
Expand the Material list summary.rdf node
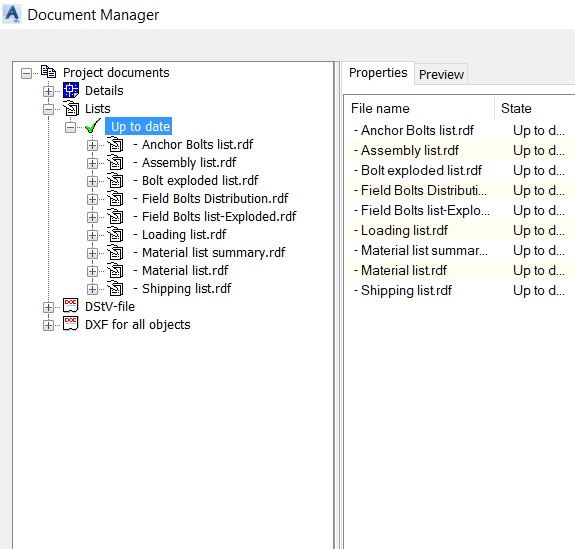[92, 253]
